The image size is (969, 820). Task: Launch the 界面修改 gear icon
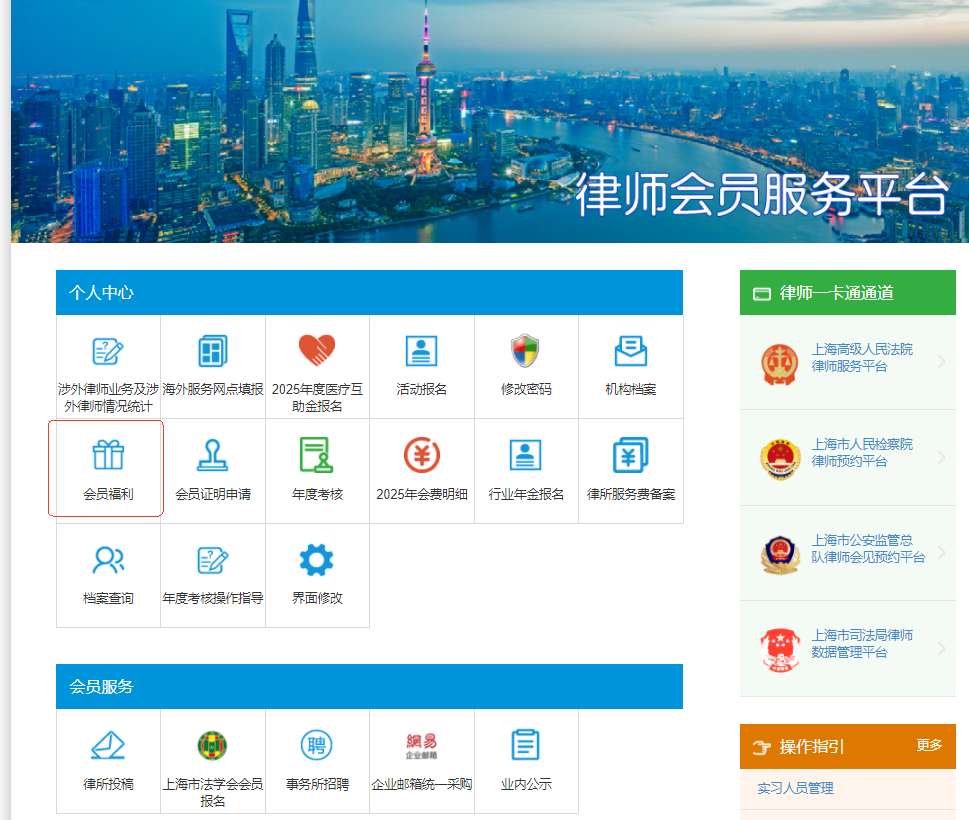(317, 560)
